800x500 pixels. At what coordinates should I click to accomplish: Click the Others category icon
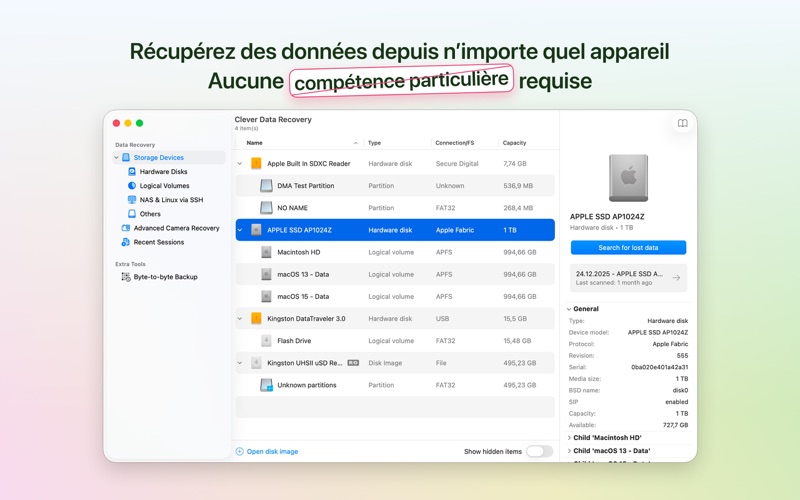click(132, 214)
